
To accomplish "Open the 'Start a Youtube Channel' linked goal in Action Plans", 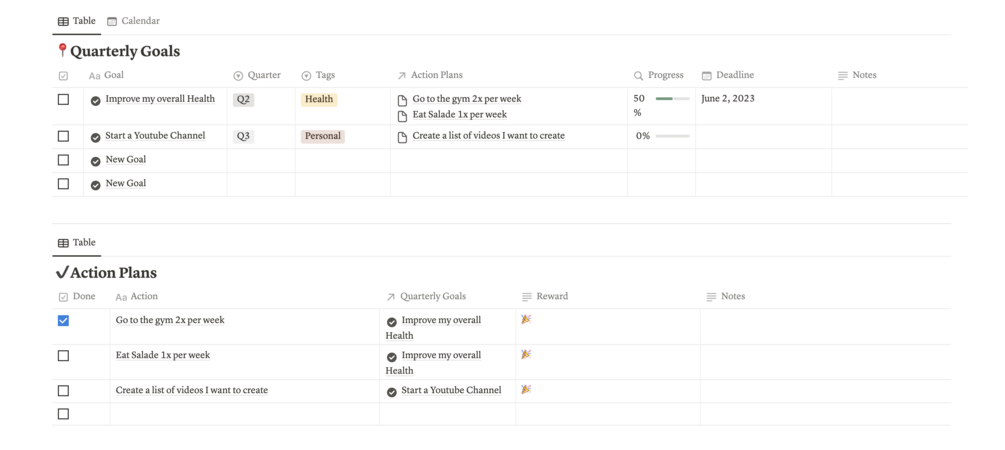I will 451,391.
